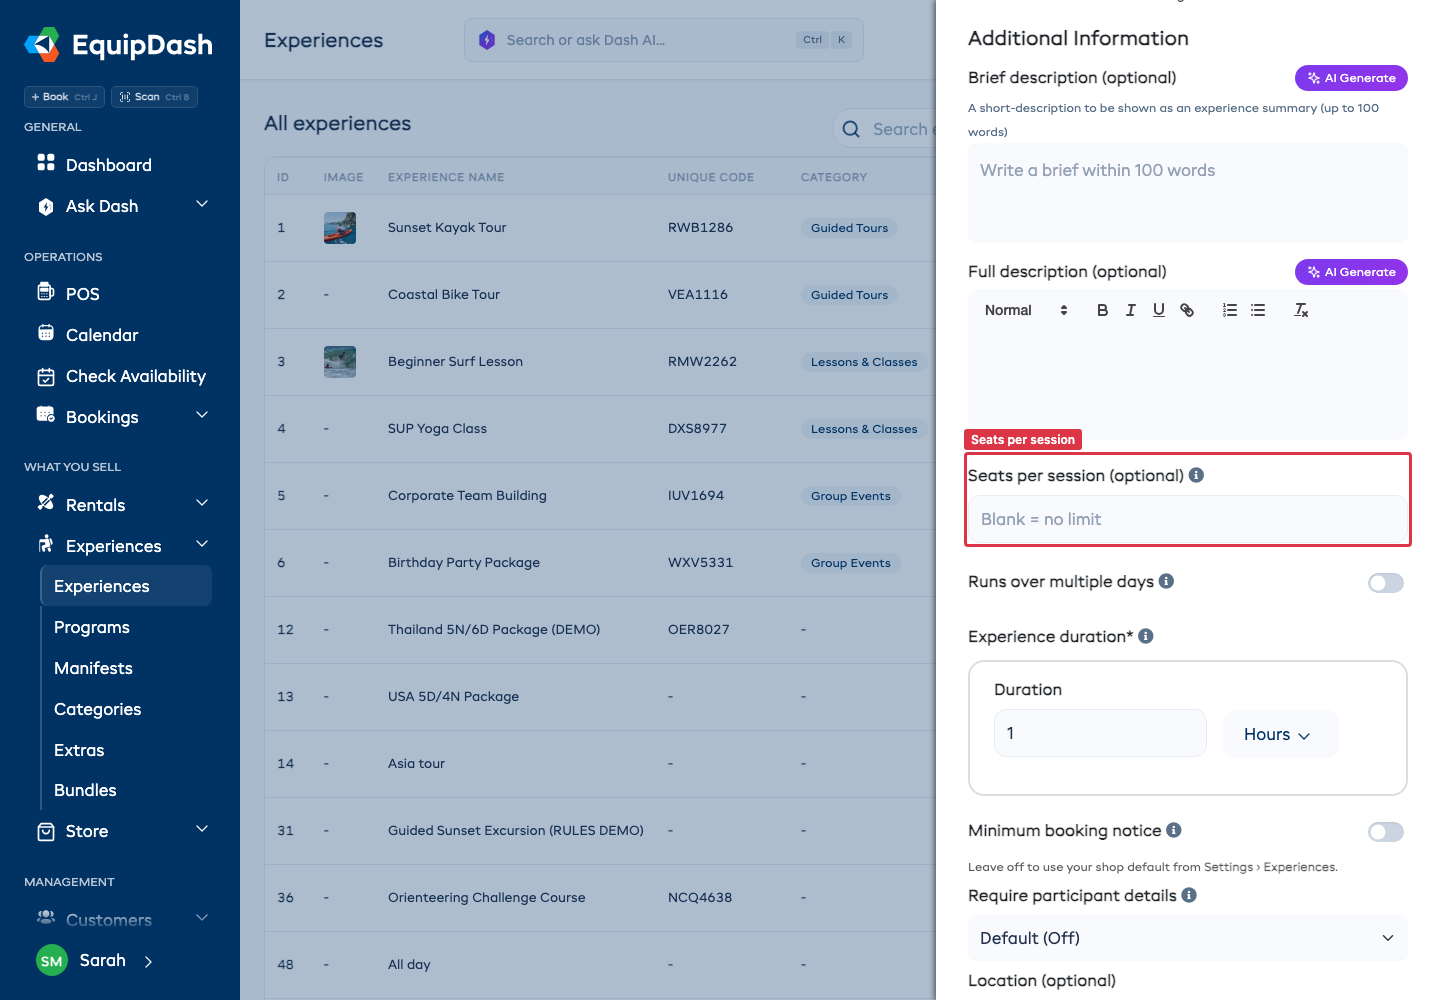Open the Calendar in sidebar
The image size is (1440, 1000).
(101, 335)
